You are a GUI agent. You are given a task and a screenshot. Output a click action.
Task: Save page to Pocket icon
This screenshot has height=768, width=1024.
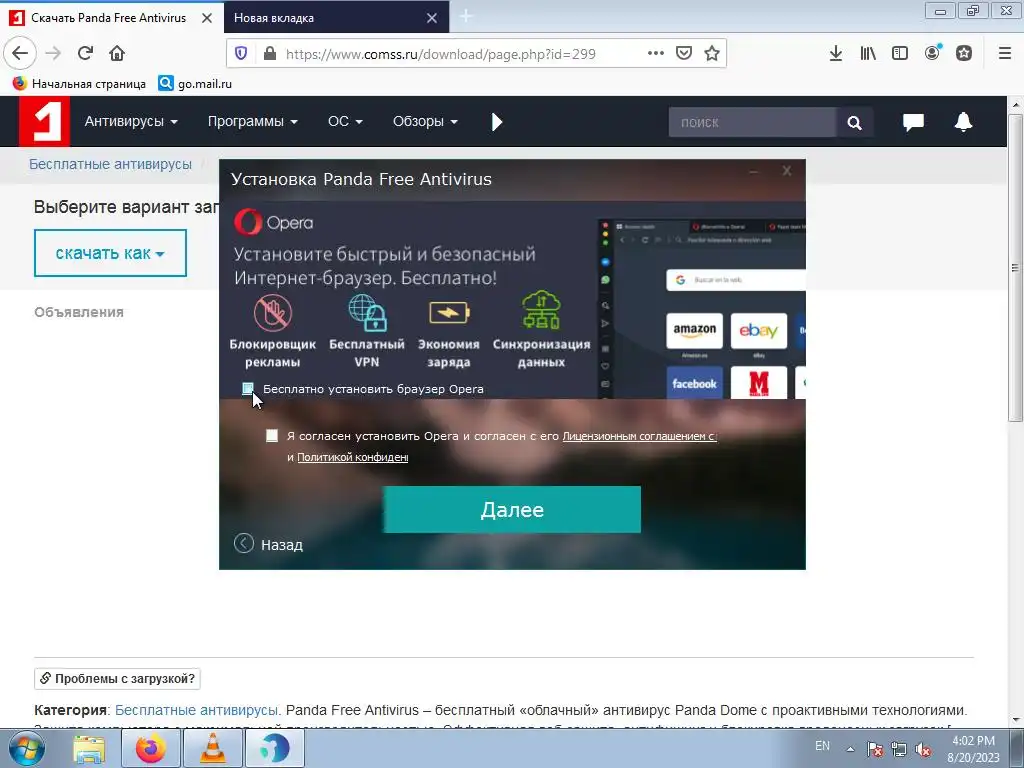click(x=684, y=54)
